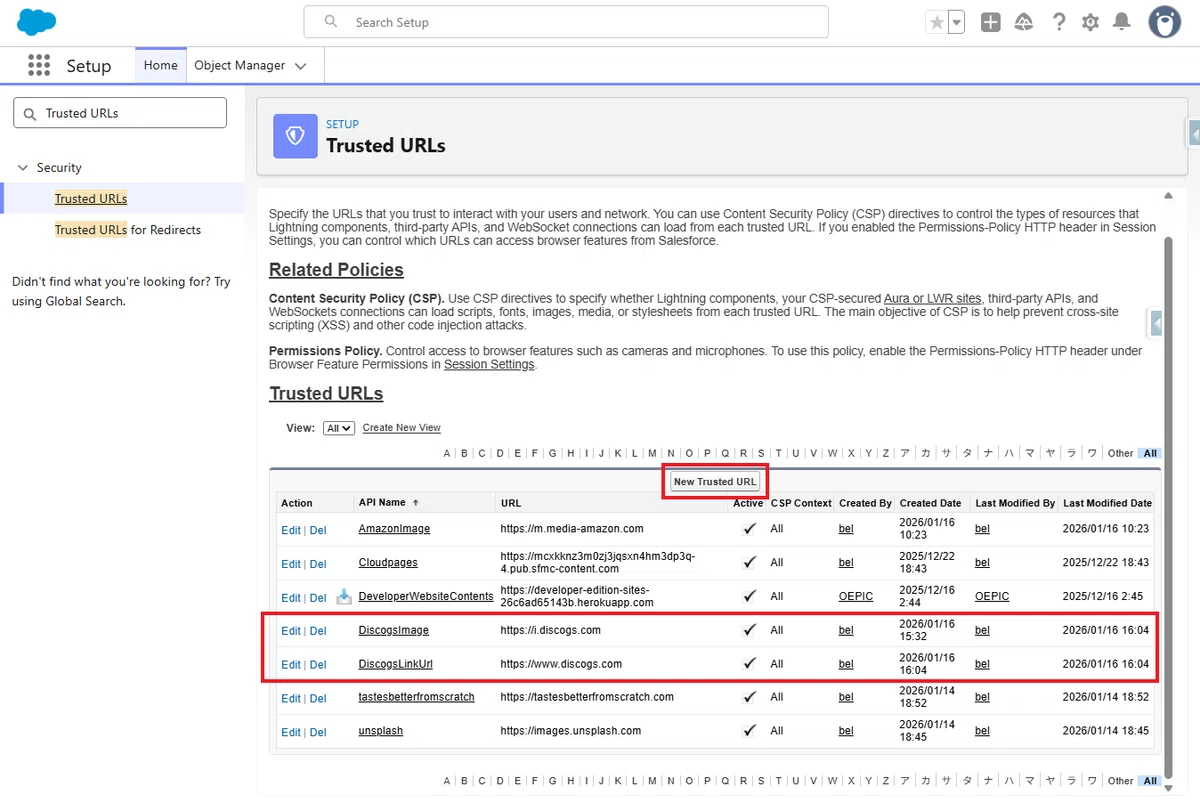The width and height of the screenshot is (1200, 803).
Task: Open the View dropdown set to All
Action: pos(339,428)
